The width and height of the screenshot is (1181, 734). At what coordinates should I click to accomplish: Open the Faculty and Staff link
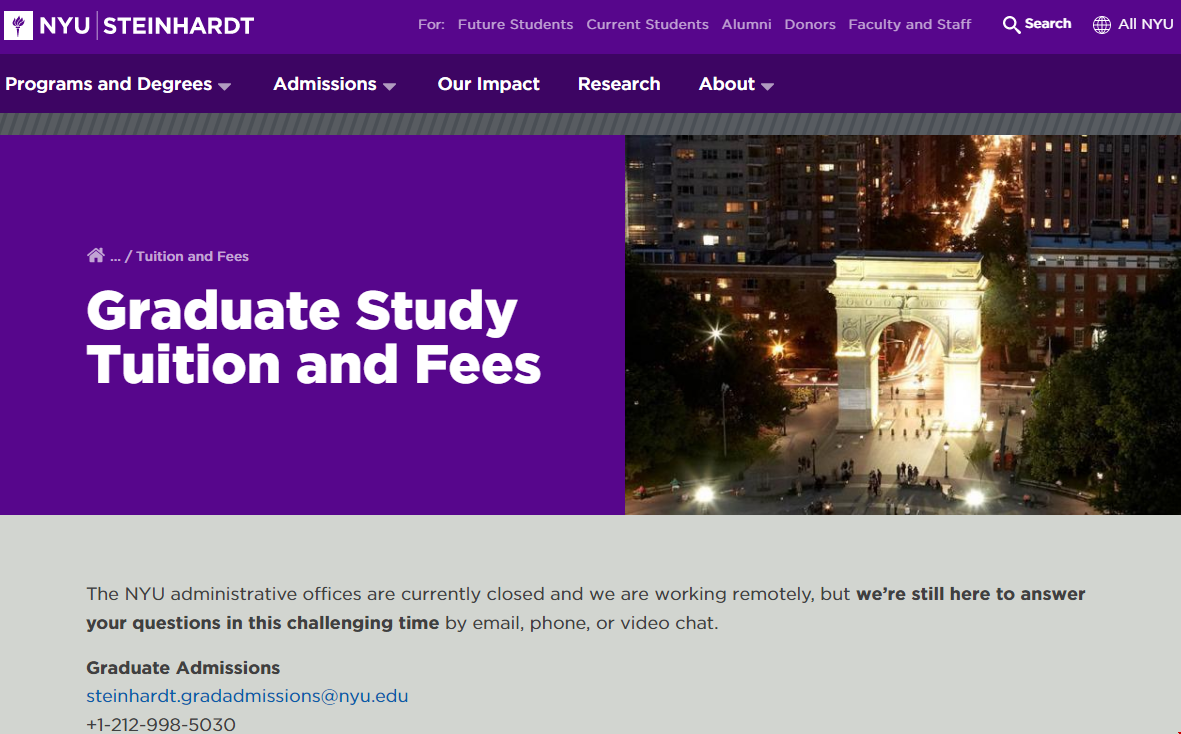coord(910,24)
